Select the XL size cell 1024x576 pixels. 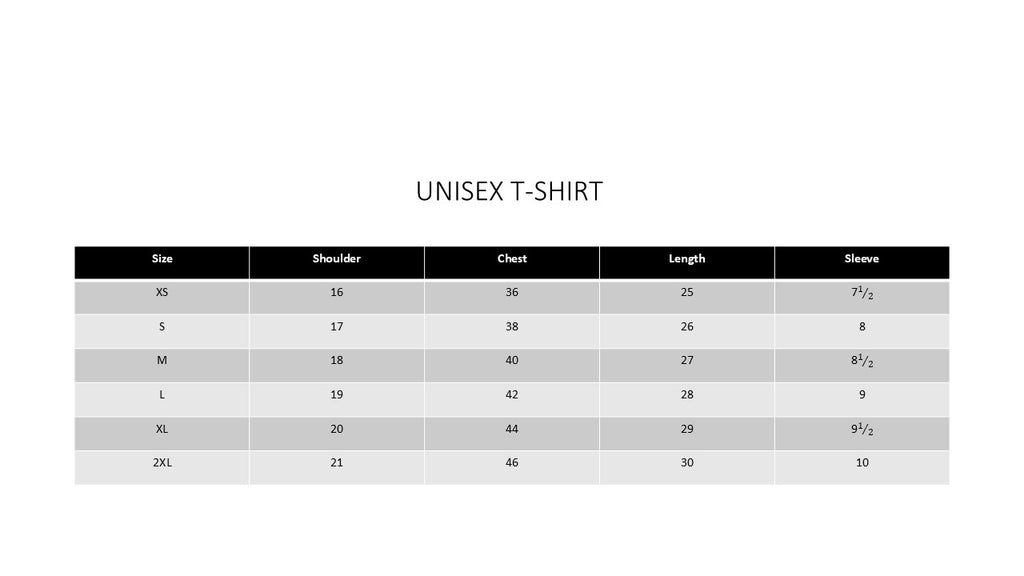pos(162,429)
